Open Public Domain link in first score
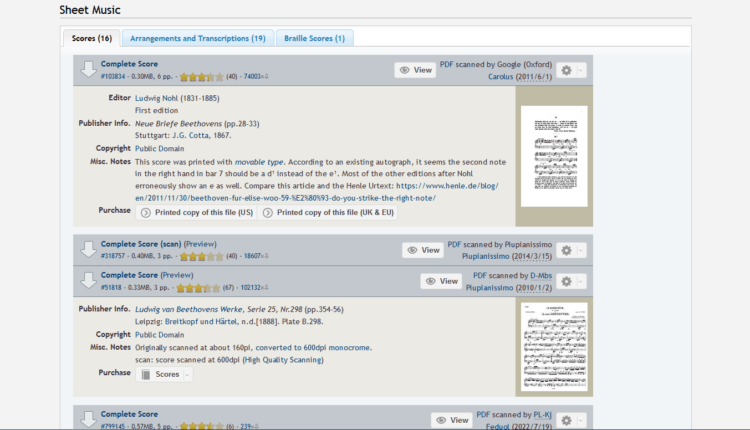 point(159,148)
